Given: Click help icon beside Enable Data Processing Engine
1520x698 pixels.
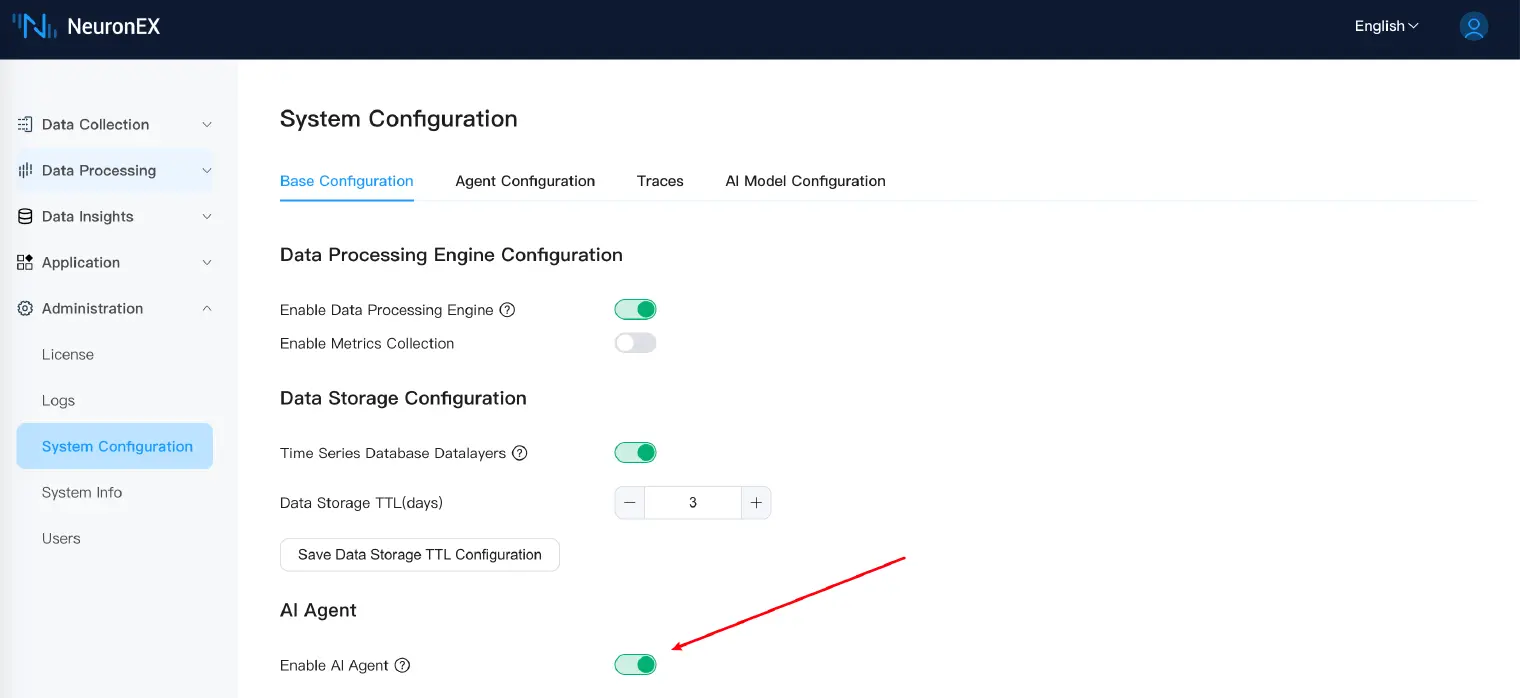Looking at the screenshot, I should [507, 310].
